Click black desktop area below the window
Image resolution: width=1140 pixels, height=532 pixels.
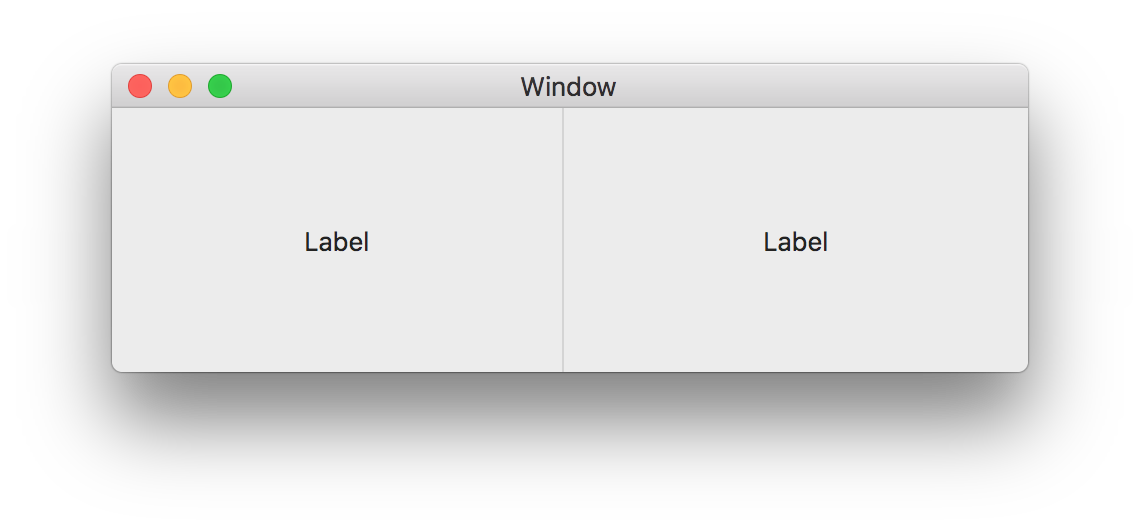(x=570, y=450)
